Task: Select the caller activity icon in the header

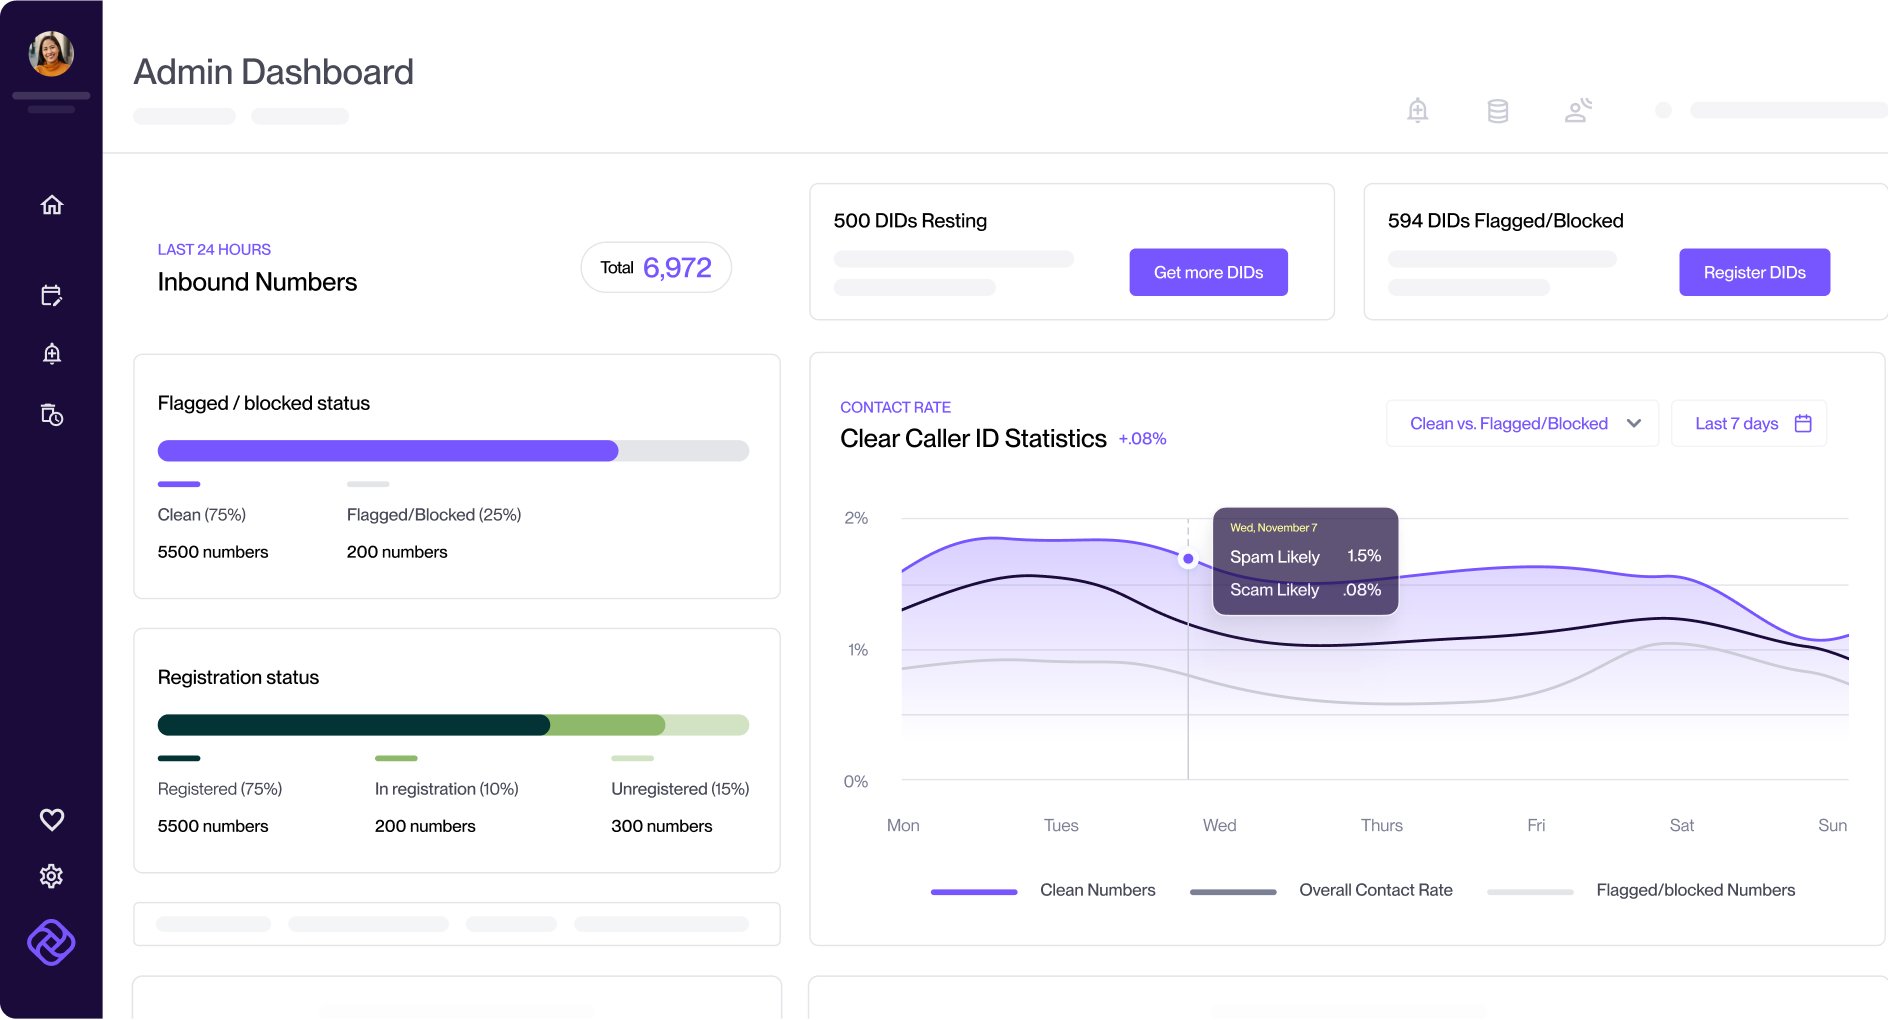Action: point(1577,111)
